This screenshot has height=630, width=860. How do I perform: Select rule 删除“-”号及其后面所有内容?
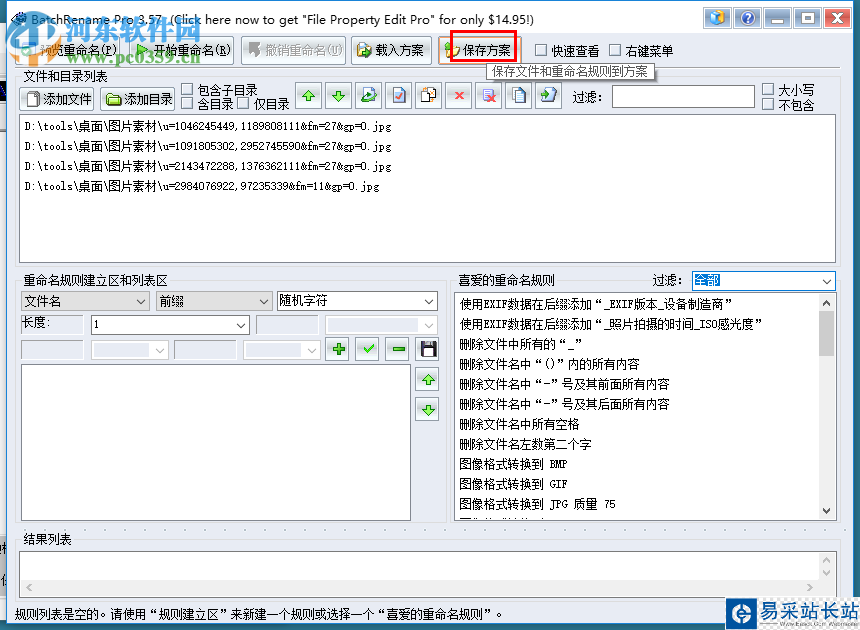tap(564, 404)
